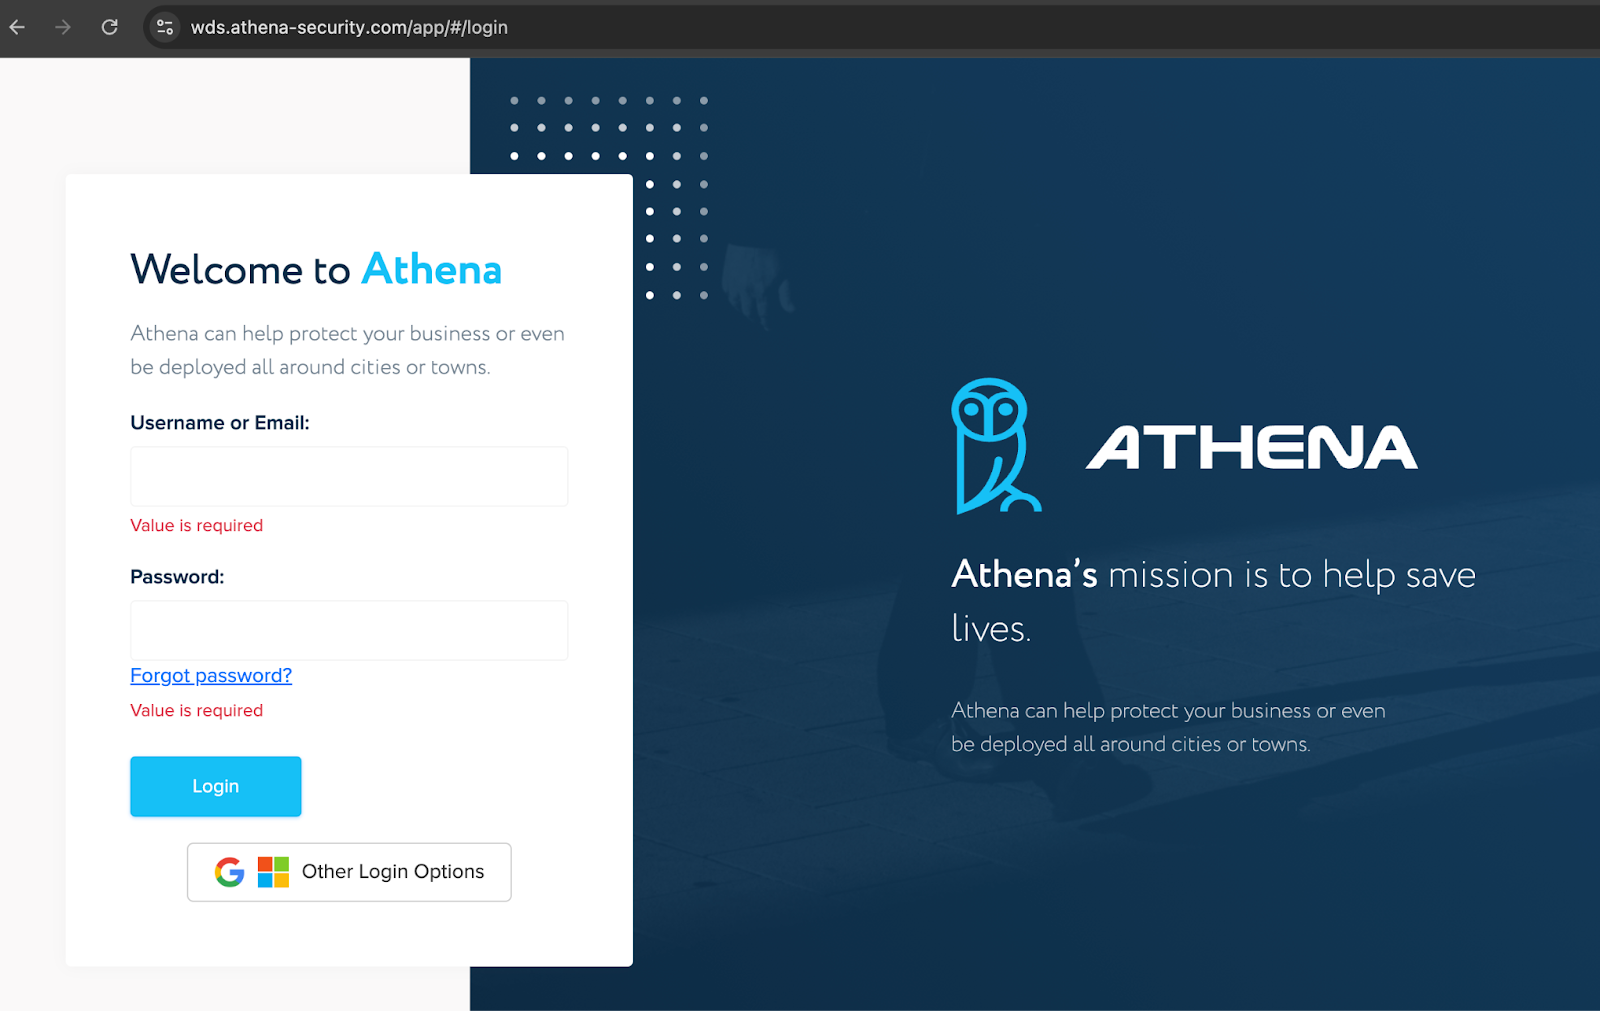Screen dimensions: 1600x1011
Task: Open the Forgot password link
Action: 211,675
